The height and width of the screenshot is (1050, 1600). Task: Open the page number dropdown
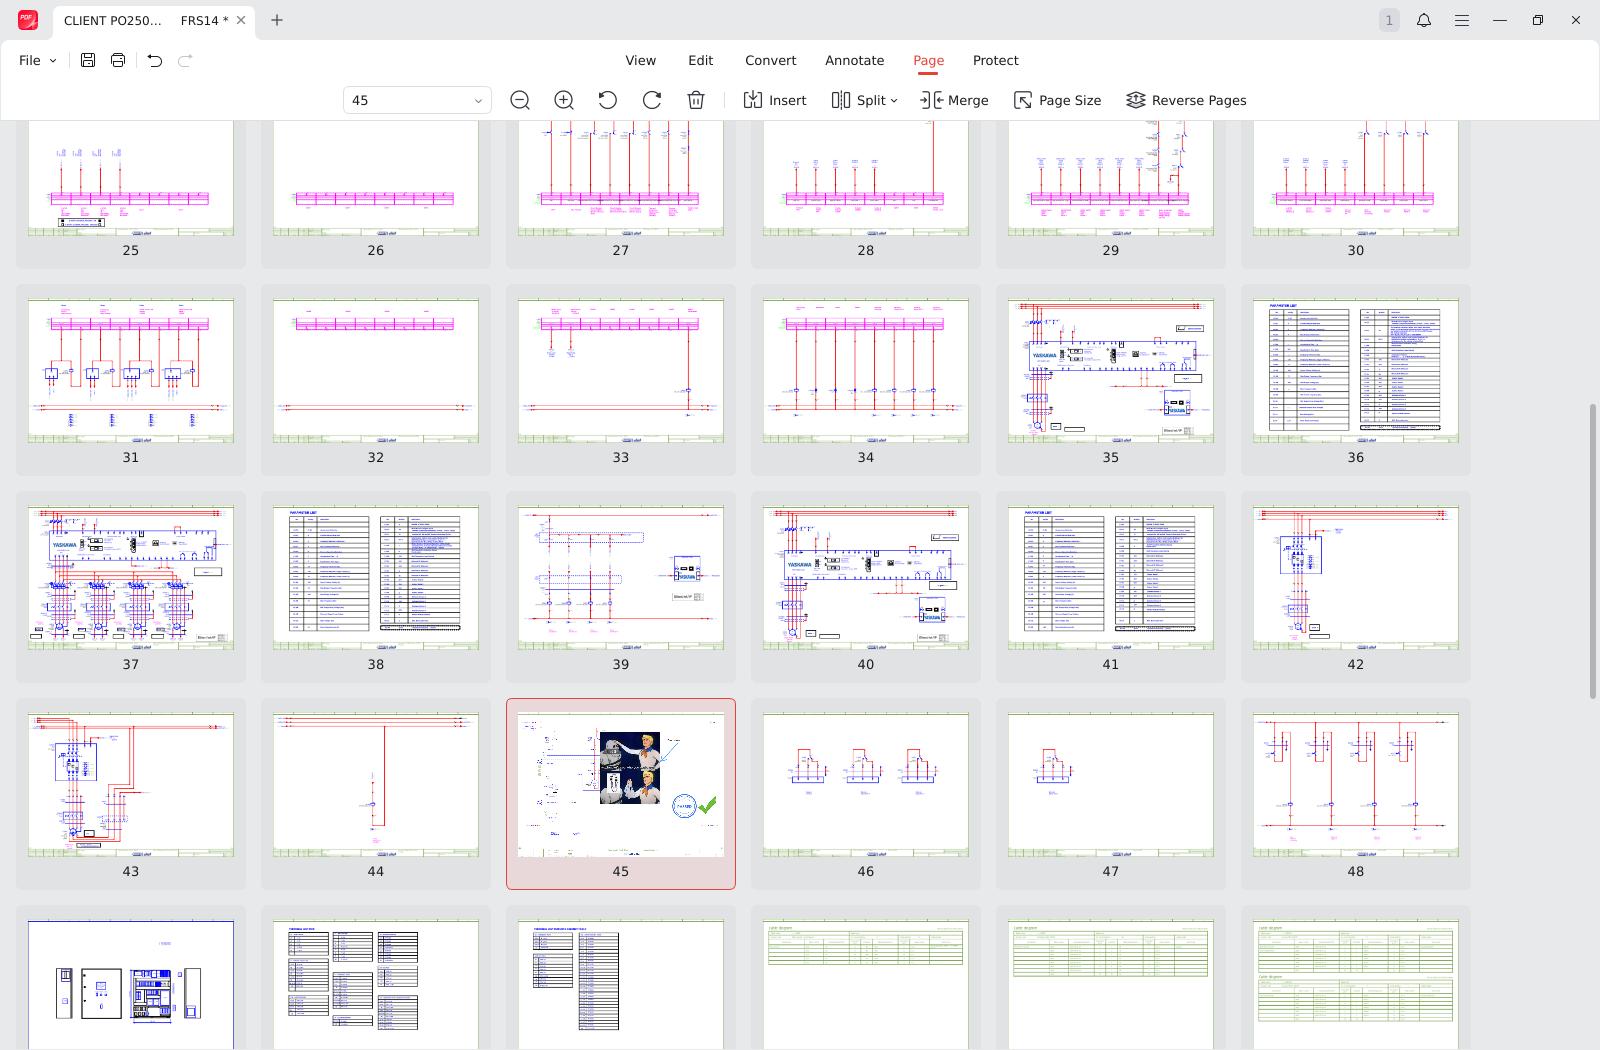click(478, 100)
